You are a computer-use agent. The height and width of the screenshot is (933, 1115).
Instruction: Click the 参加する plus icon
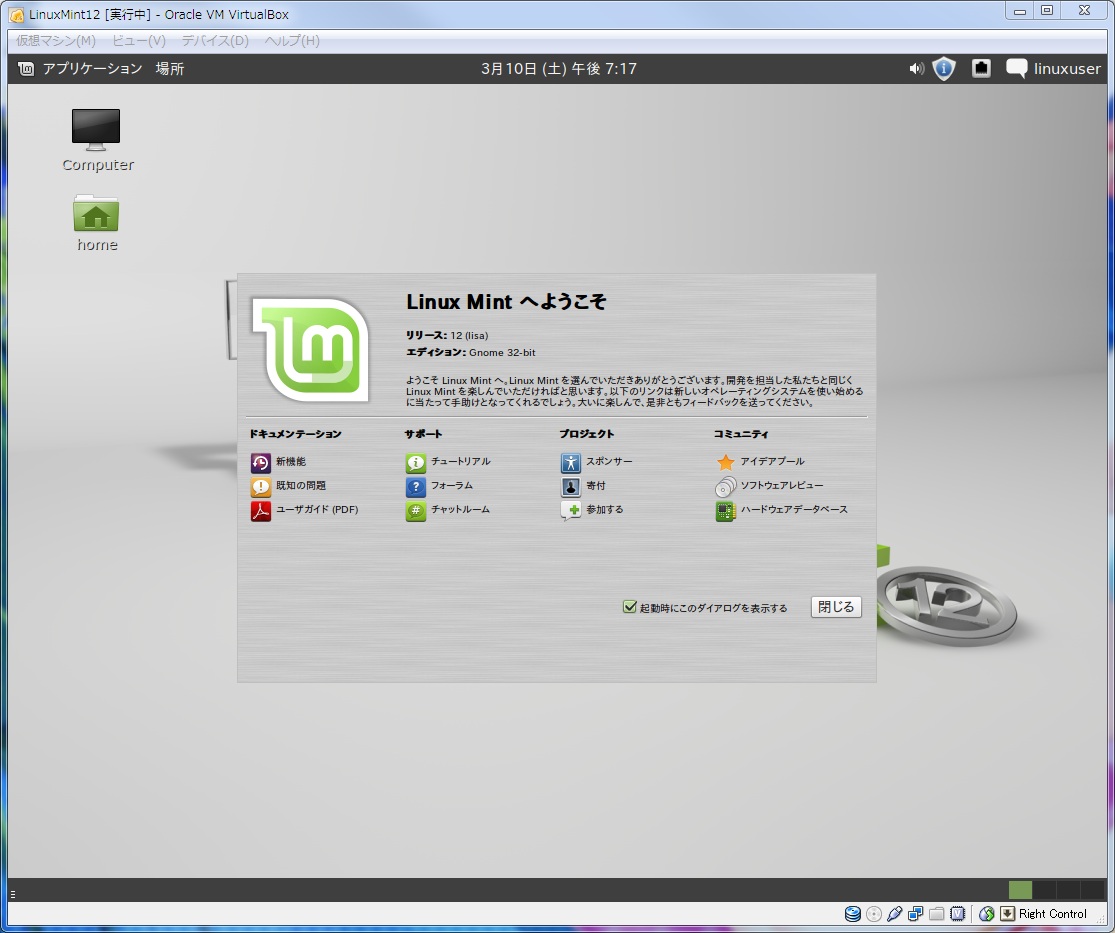click(571, 511)
